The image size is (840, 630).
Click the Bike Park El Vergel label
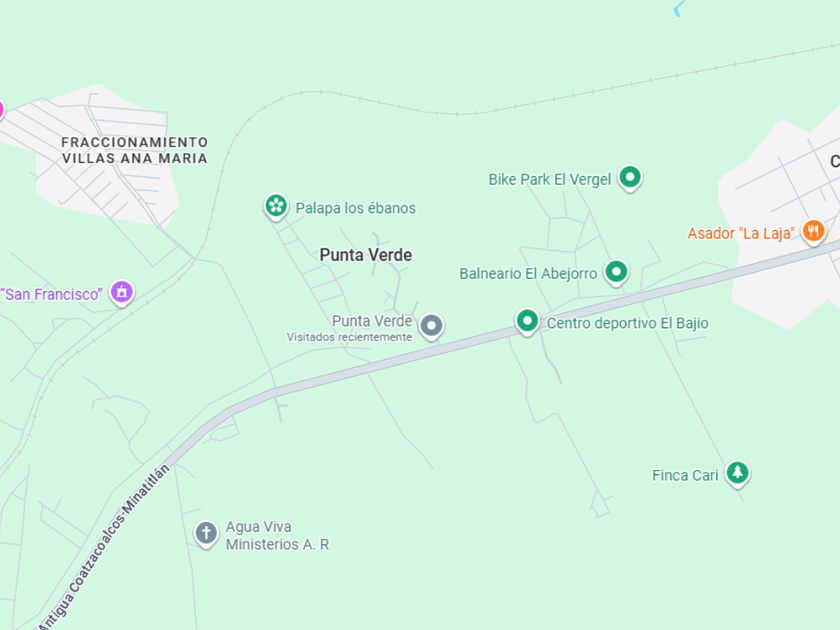click(x=550, y=179)
